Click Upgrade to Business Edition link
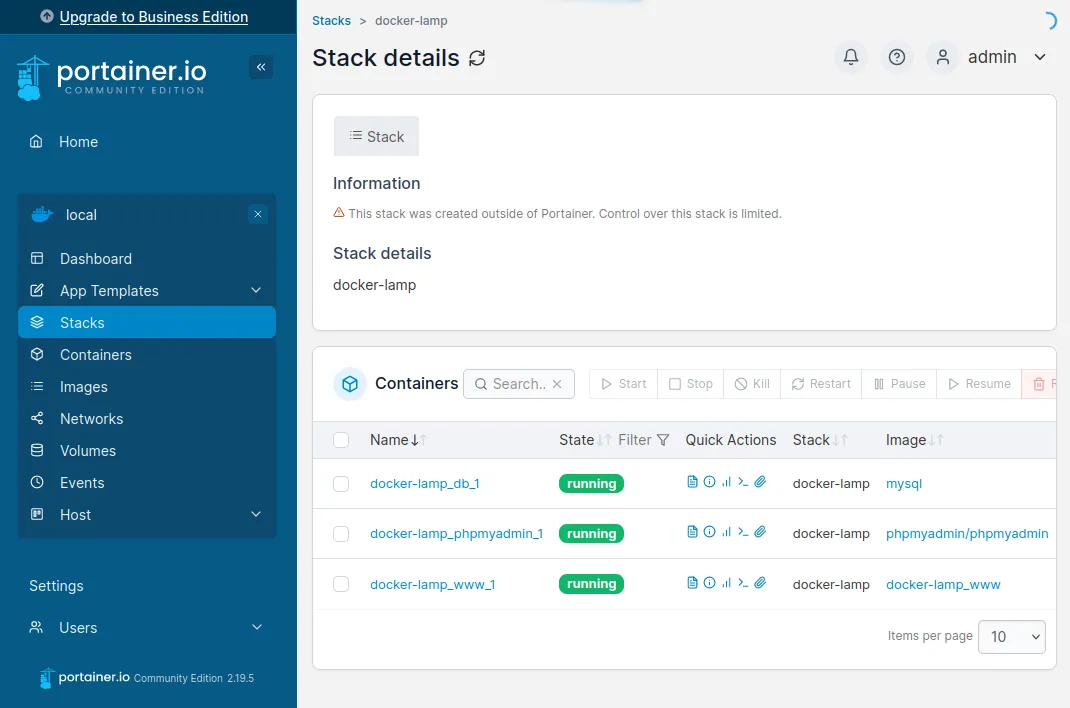This screenshot has height=708, width=1070. click(x=153, y=17)
